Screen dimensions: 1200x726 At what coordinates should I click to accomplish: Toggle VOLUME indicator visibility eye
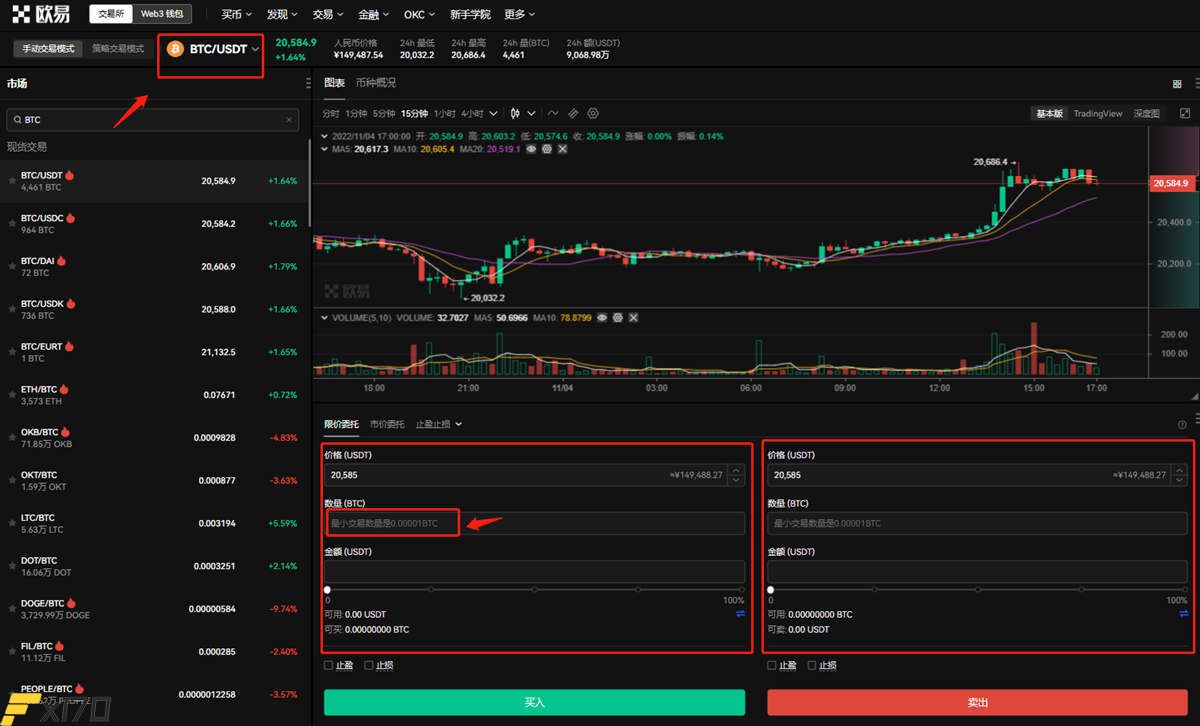(x=602, y=317)
